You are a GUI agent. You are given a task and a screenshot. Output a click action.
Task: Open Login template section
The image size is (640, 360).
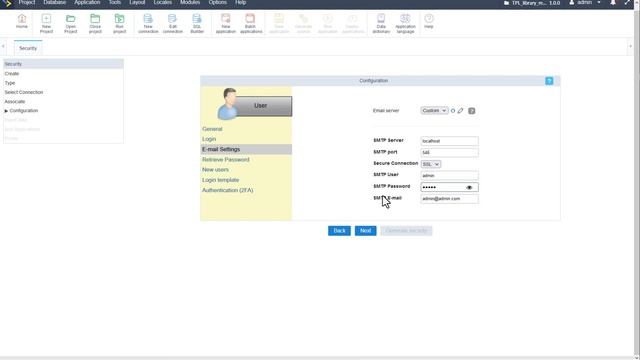(220, 180)
